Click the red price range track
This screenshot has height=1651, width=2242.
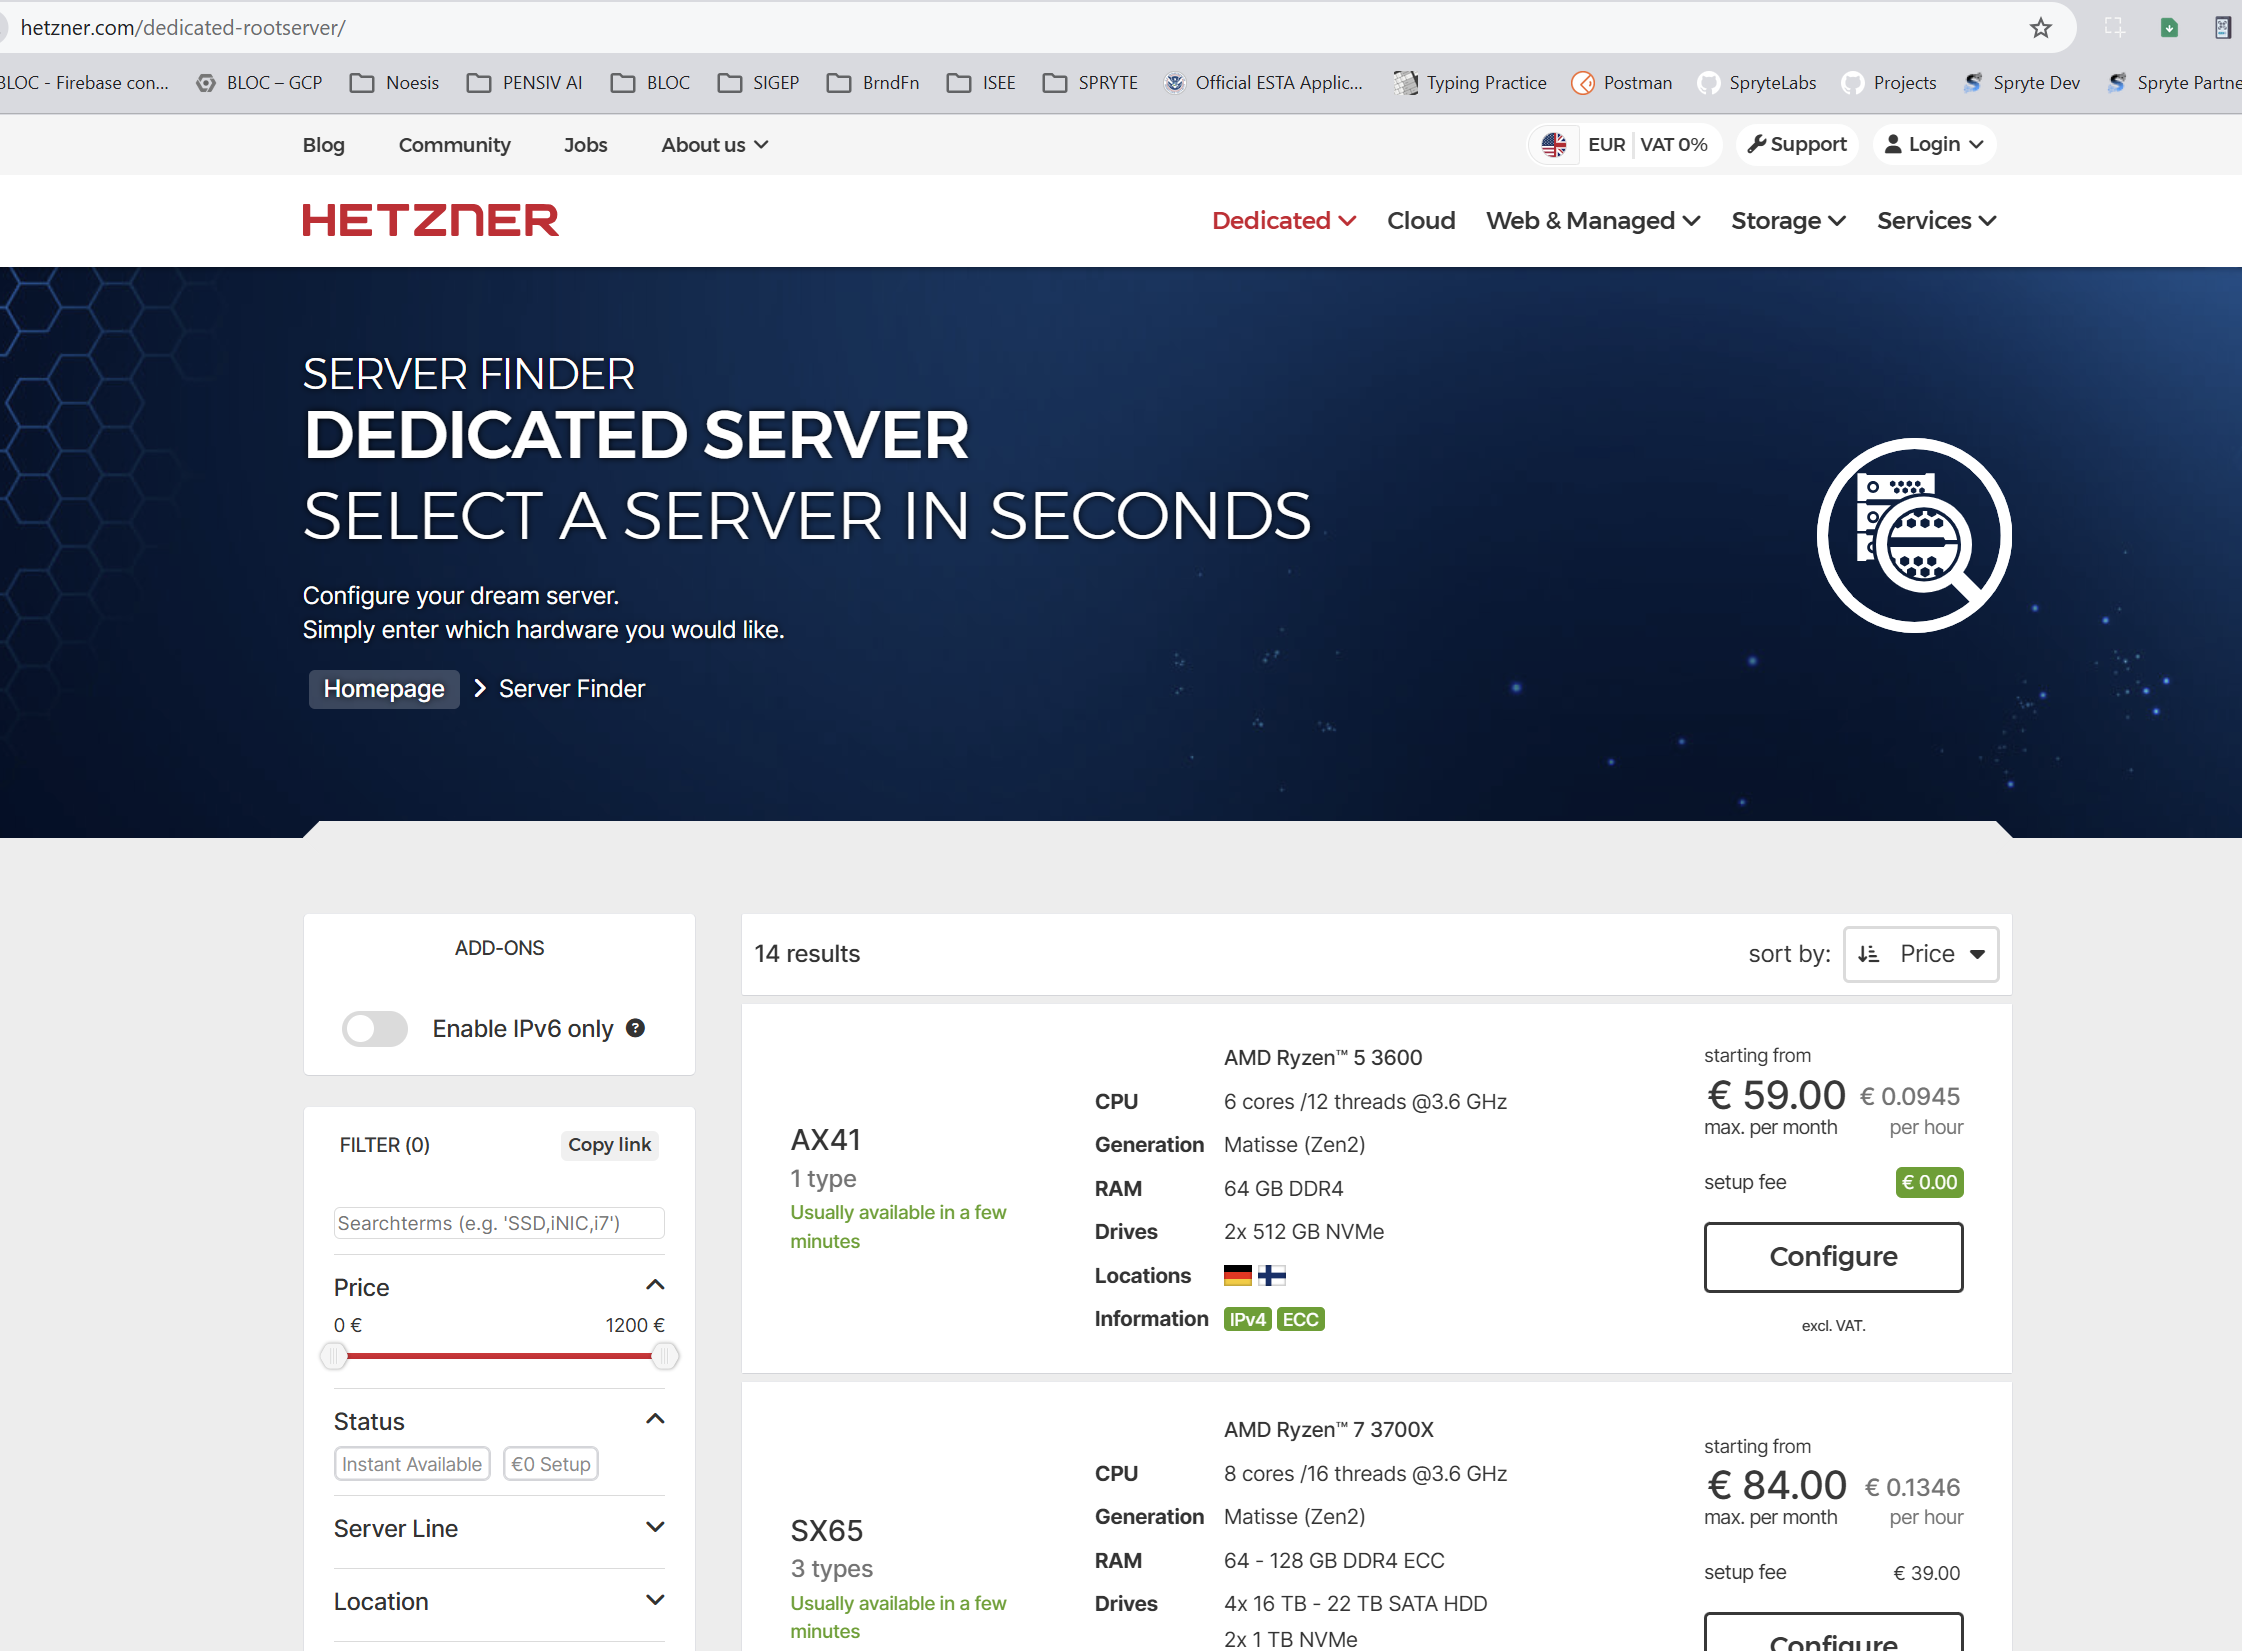click(x=499, y=1356)
